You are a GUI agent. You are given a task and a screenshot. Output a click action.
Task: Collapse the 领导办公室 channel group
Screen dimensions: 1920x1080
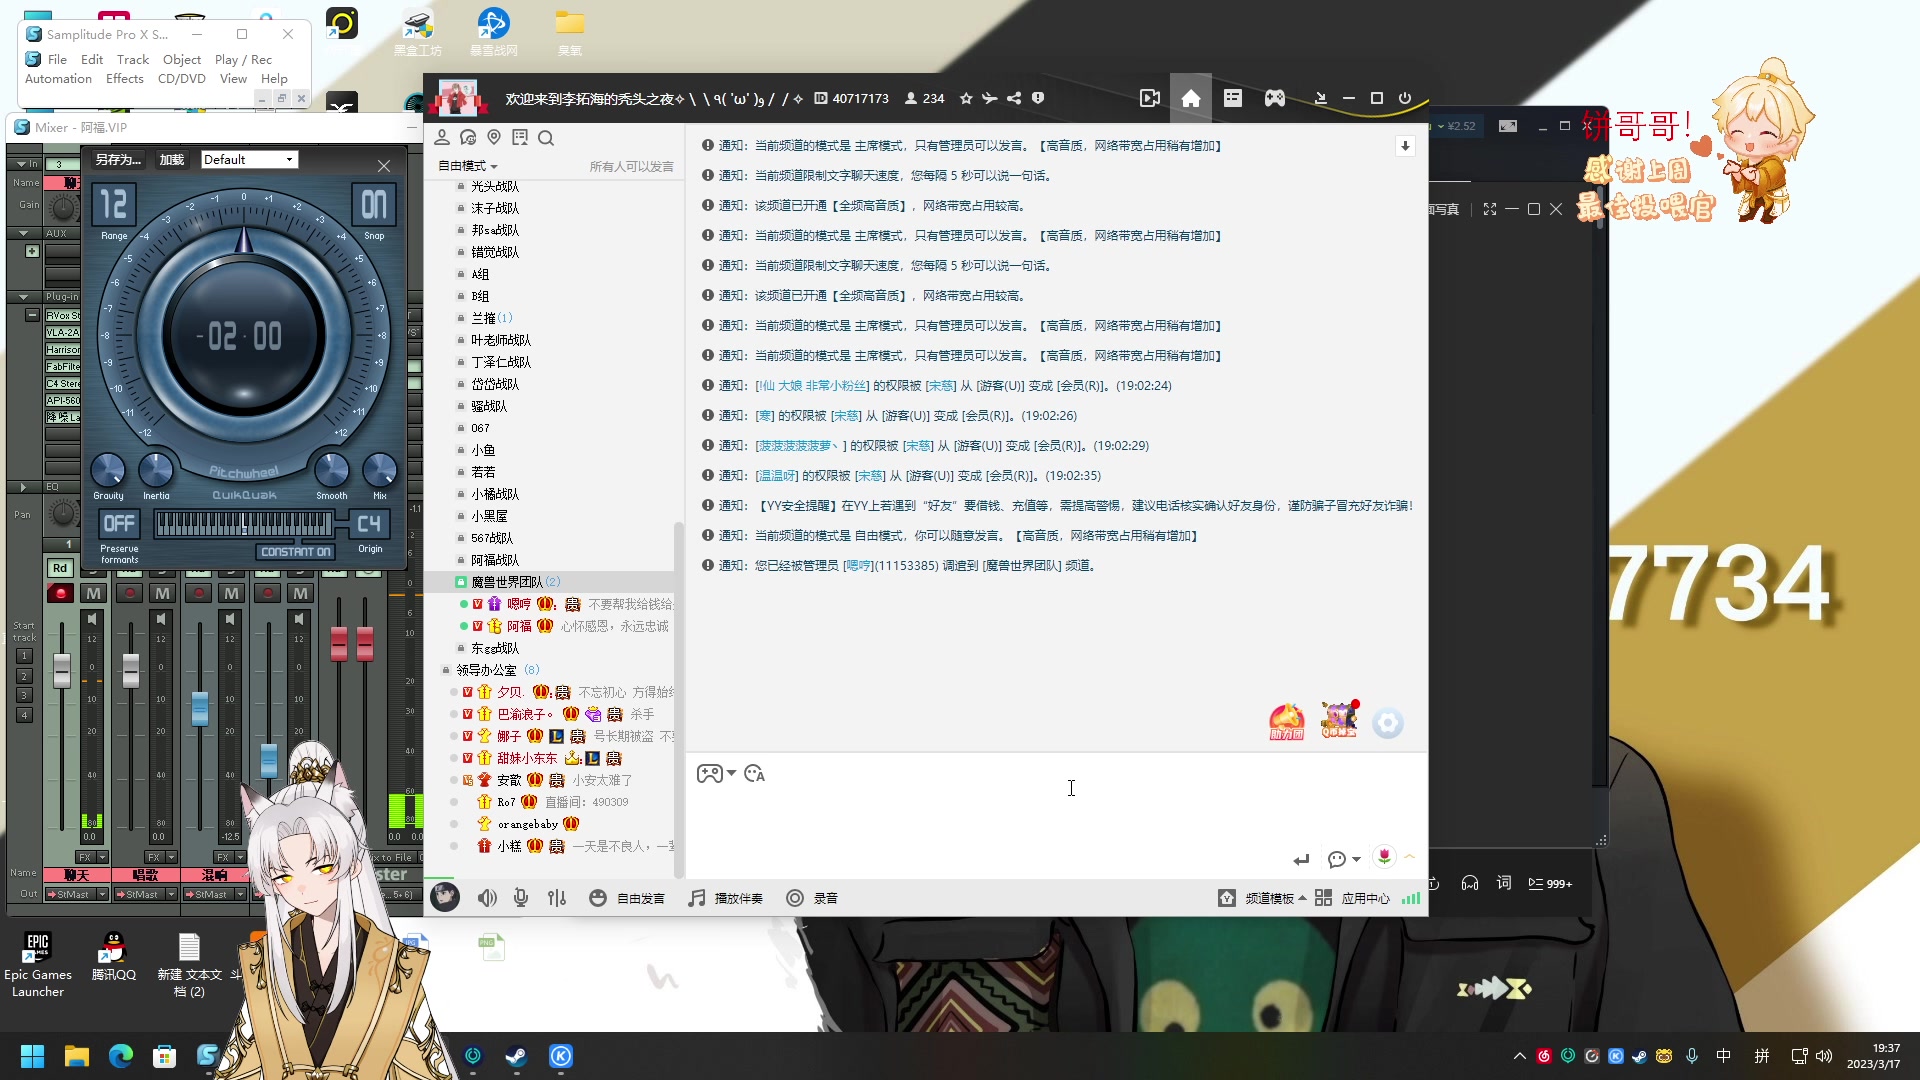446,670
